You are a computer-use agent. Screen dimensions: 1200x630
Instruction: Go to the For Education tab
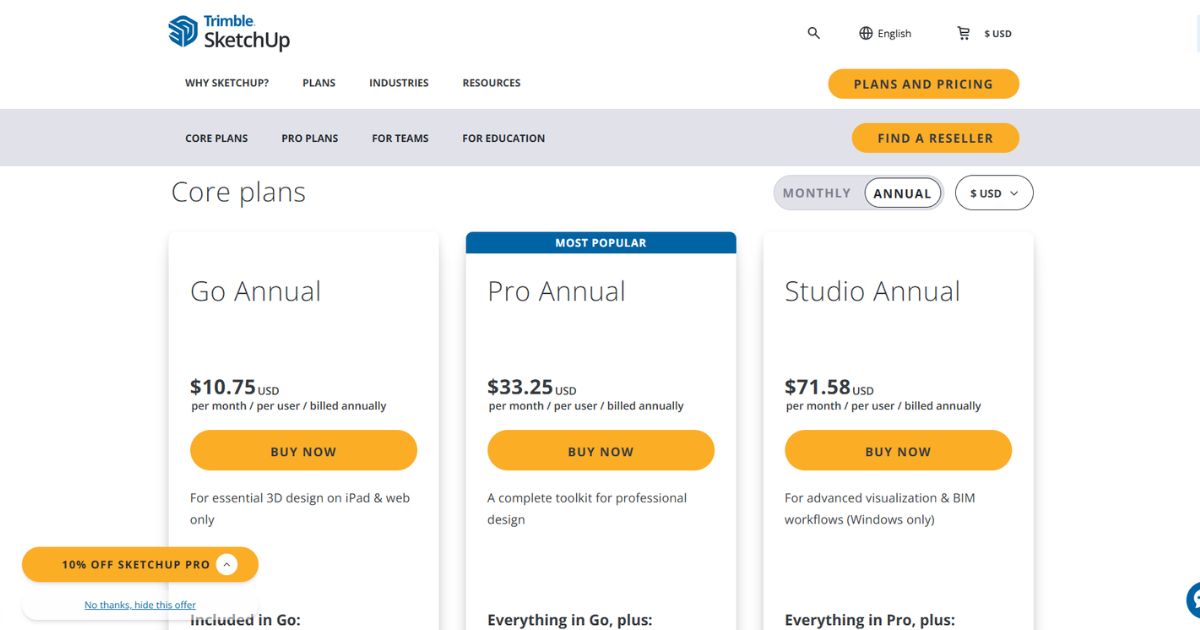[503, 138]
